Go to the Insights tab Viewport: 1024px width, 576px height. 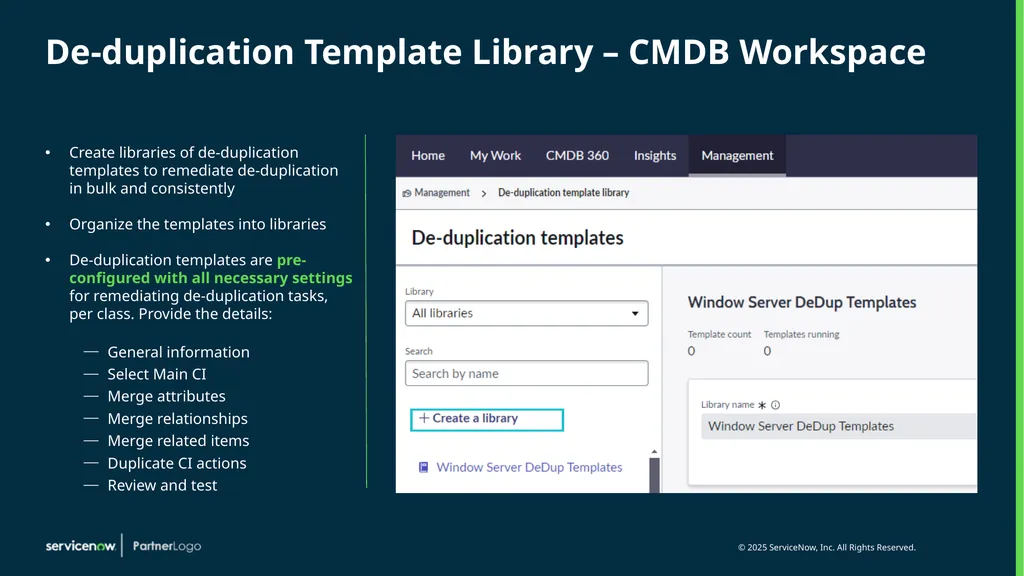click(654, 155)
